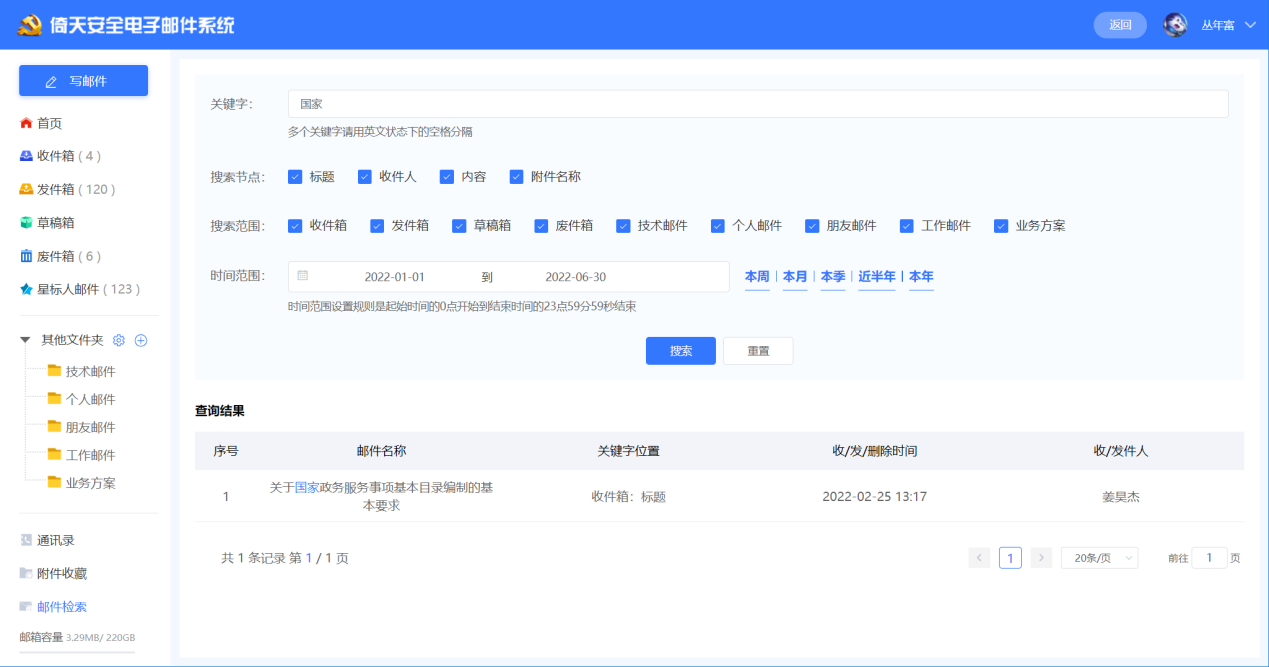Set time range to 本年
1269x667 pixels.
pyautogui.click(x=921, y=277)
